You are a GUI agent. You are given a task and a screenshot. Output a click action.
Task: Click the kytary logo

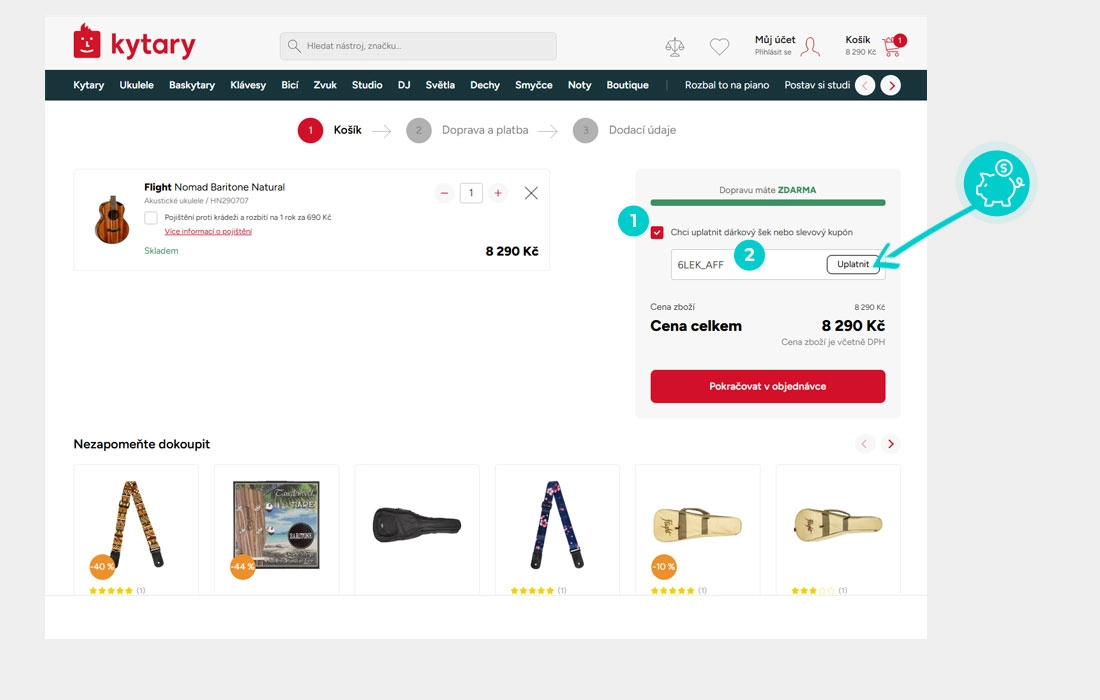click(x=134, y=42)
